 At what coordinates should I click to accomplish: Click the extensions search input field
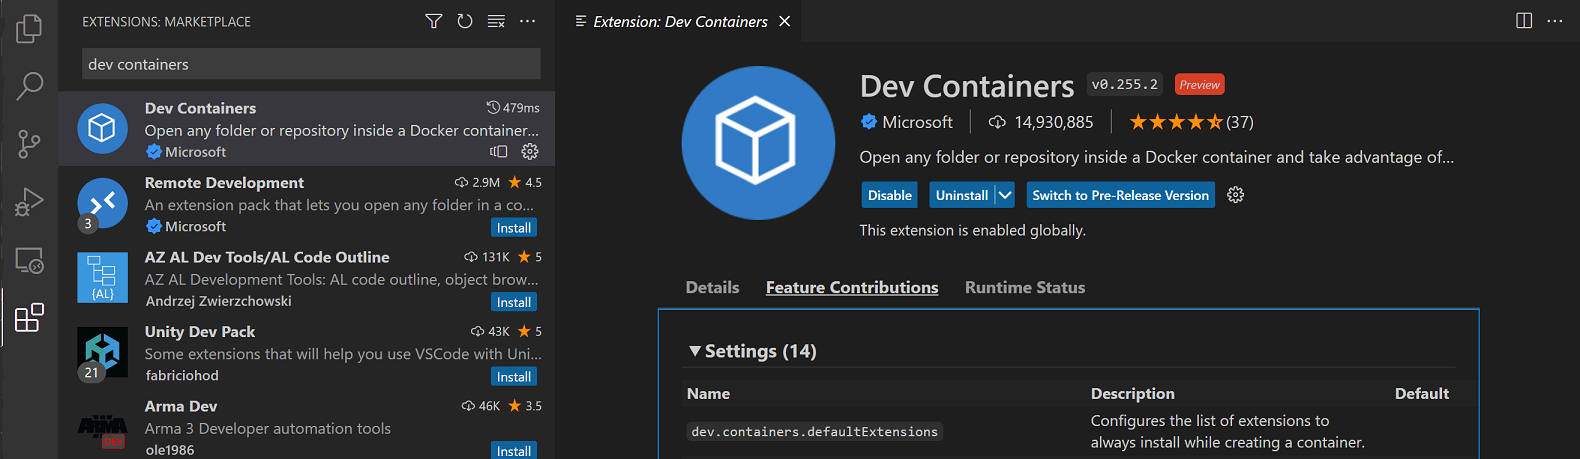coord(310,64)
